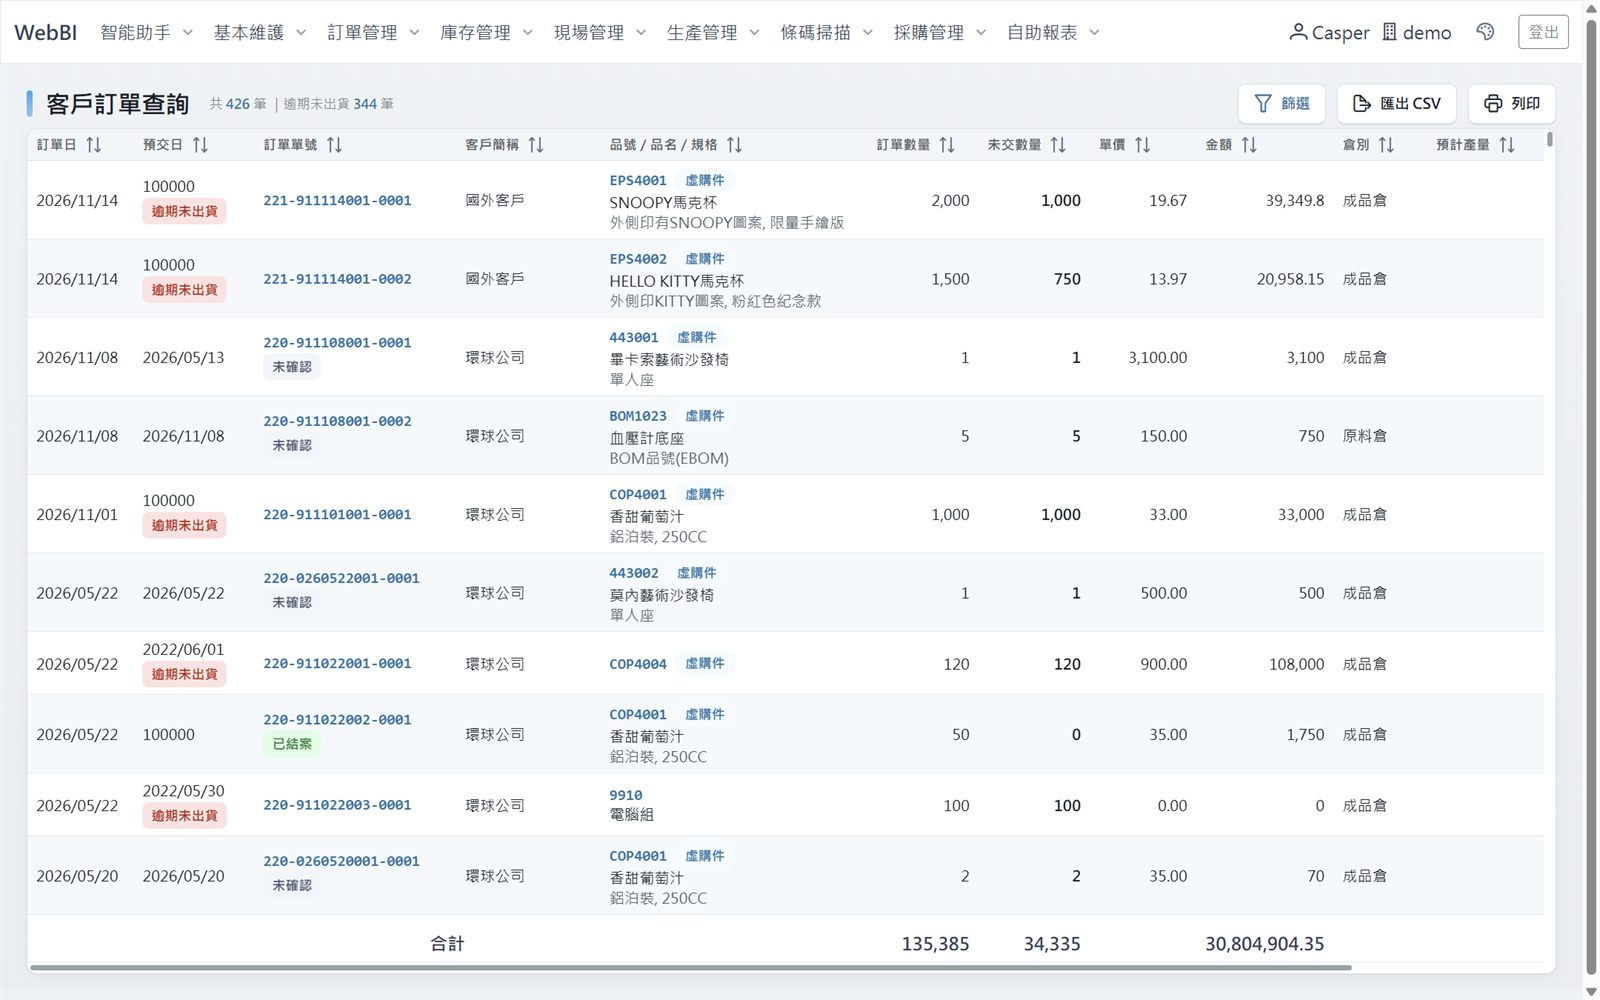Sort by 訂單數量 column icon

tap(947, 145)
